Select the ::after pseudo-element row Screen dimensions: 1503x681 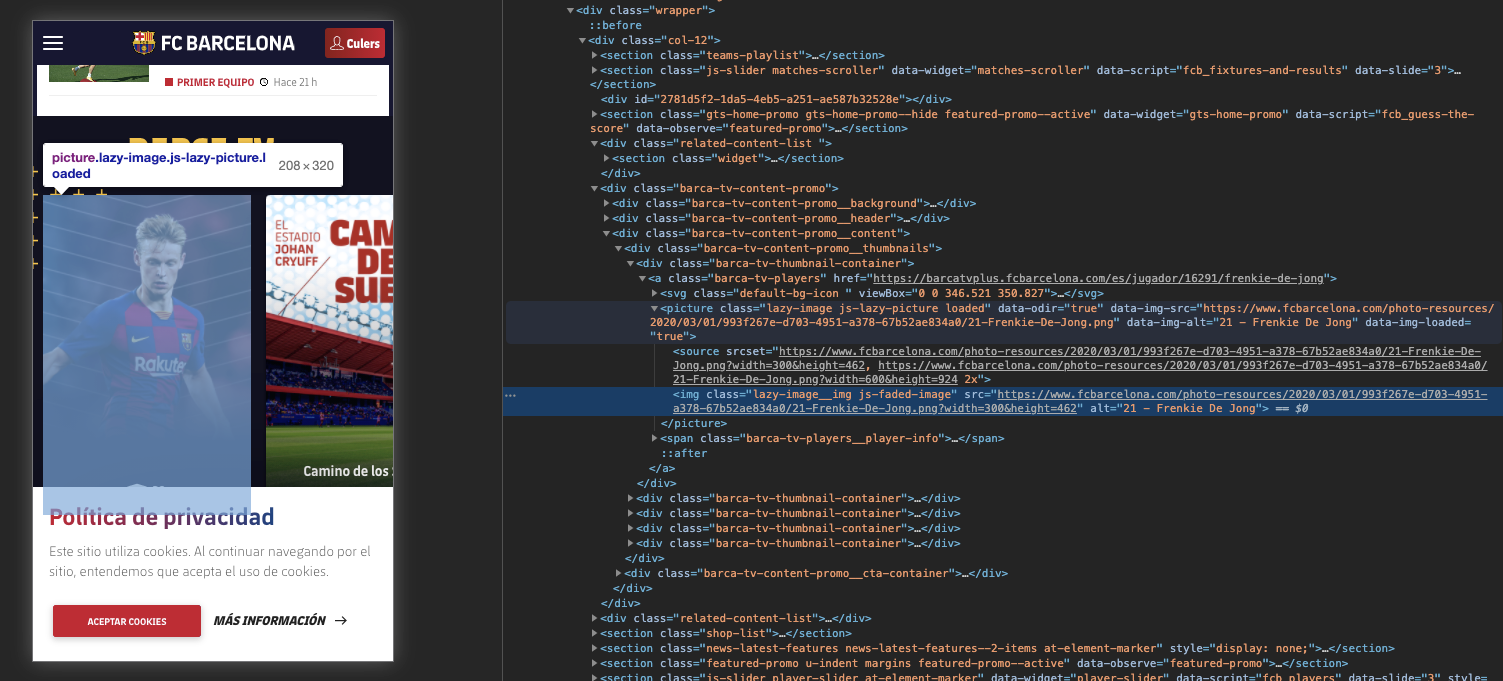point(683,453)
